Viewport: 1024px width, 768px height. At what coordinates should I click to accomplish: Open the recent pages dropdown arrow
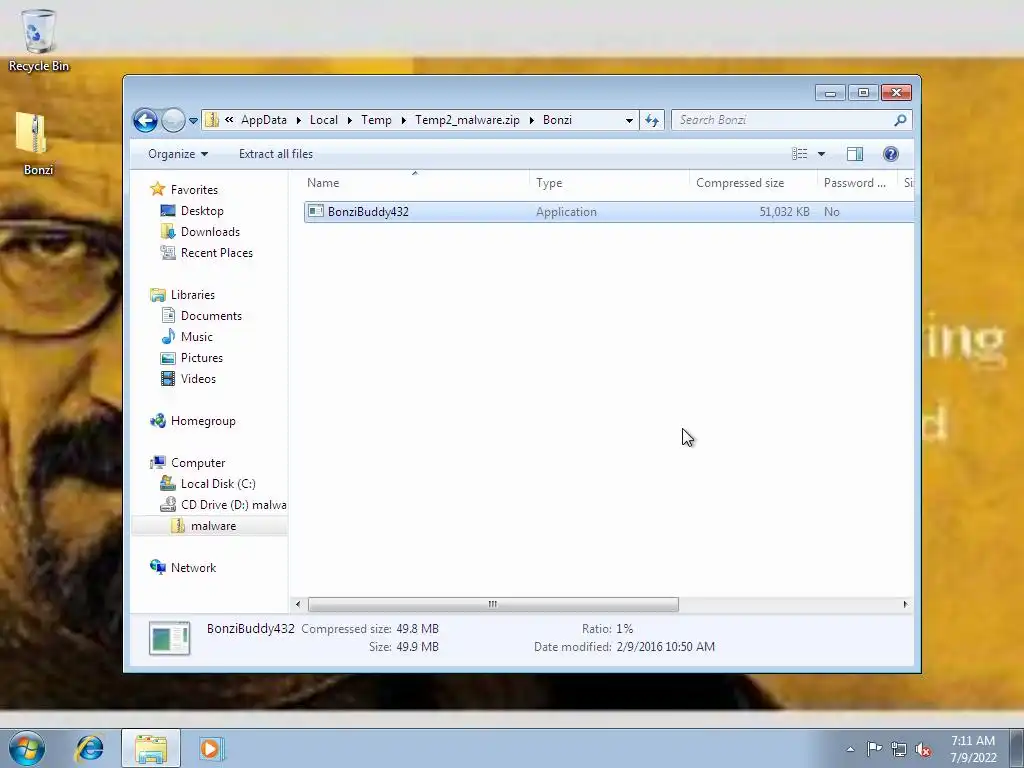coord(193,121)
